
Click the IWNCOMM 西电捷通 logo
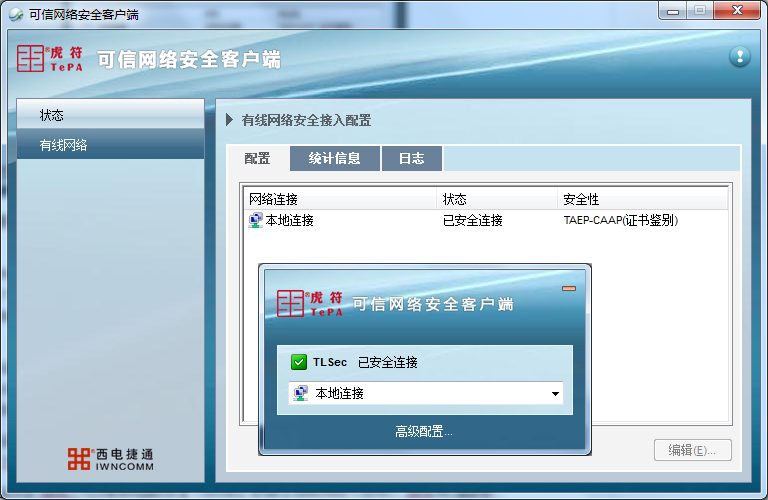[x=110, y=459]
